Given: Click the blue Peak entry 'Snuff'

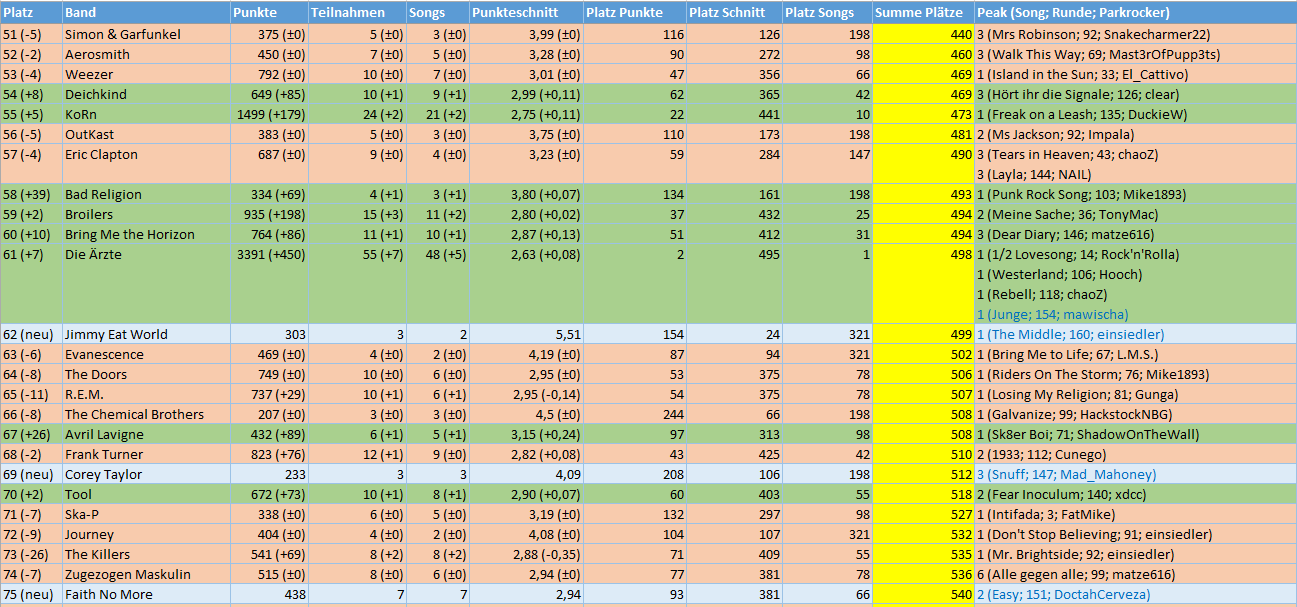Looking at the screenshot, I should [1066, 474].
